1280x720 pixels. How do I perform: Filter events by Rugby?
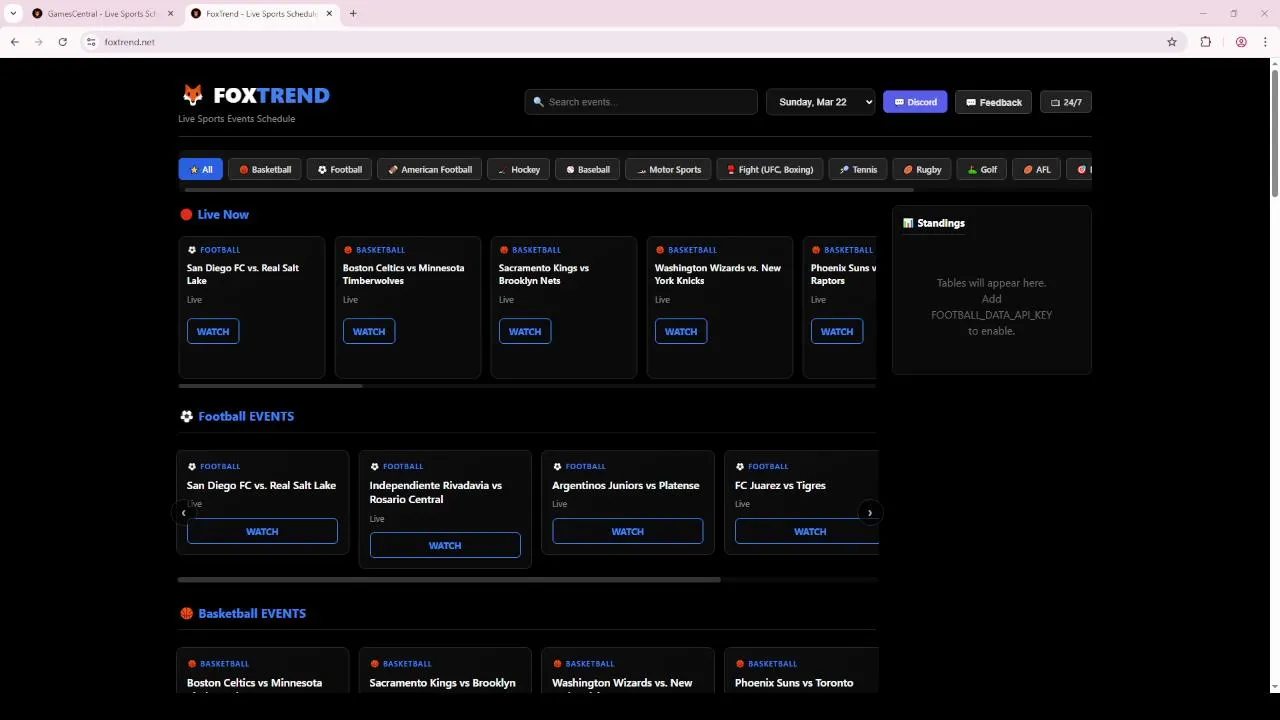(x=922, y=170)
